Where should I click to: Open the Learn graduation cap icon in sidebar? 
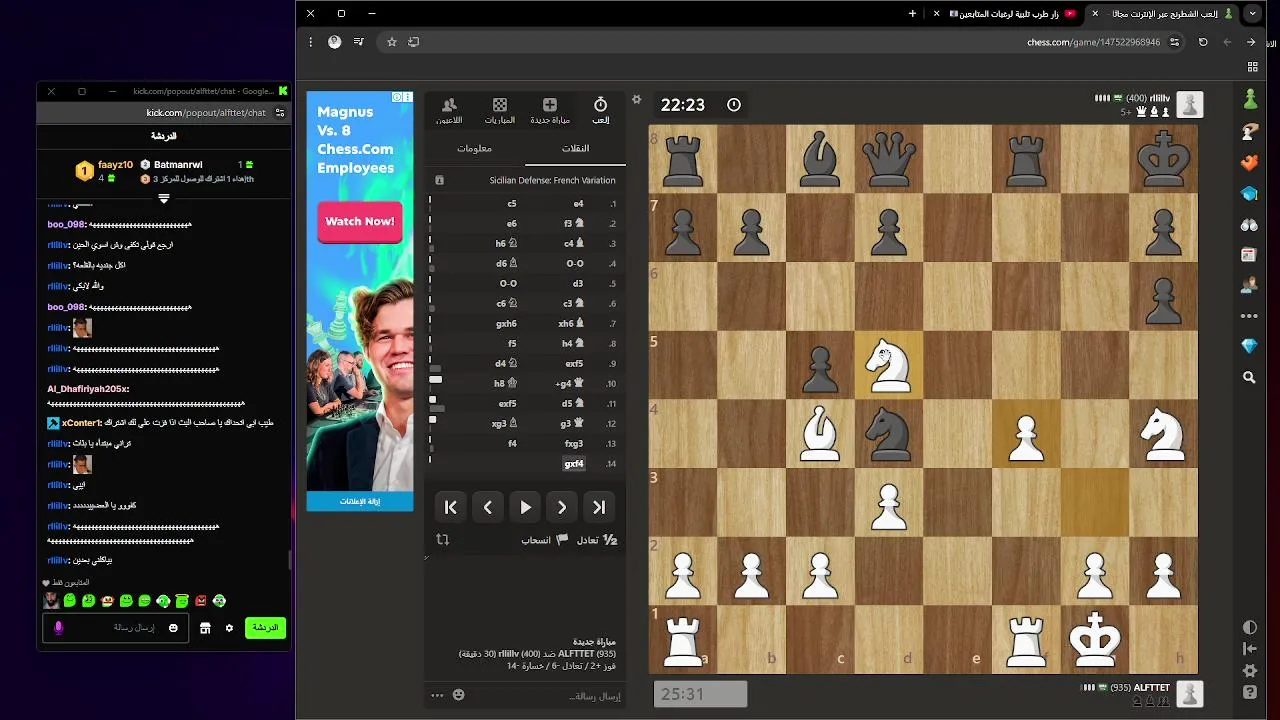(1249, 194)
